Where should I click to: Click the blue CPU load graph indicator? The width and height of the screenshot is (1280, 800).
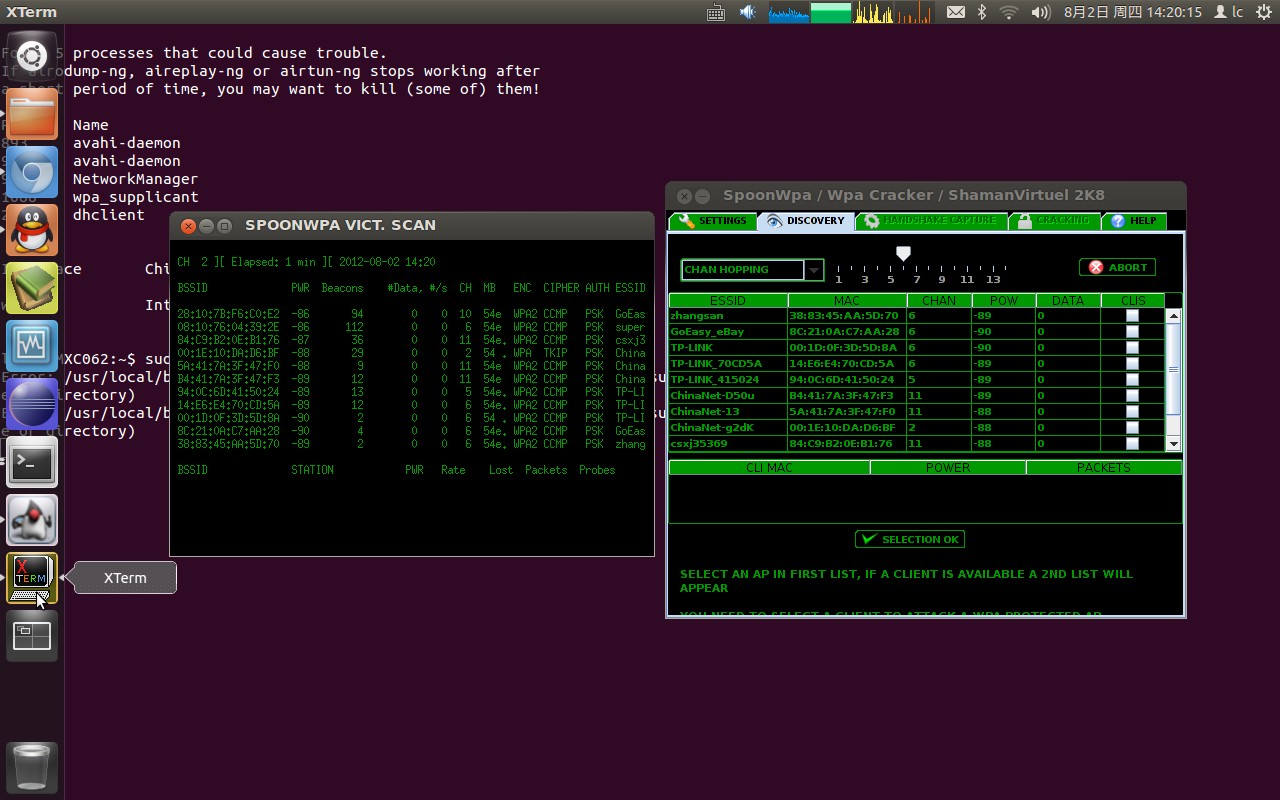tap(789, 12)
